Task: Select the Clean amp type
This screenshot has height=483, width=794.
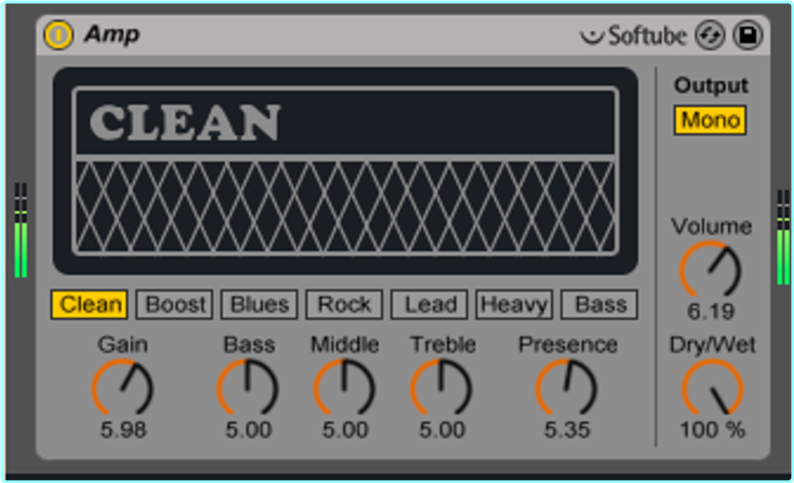Action: 89,305
